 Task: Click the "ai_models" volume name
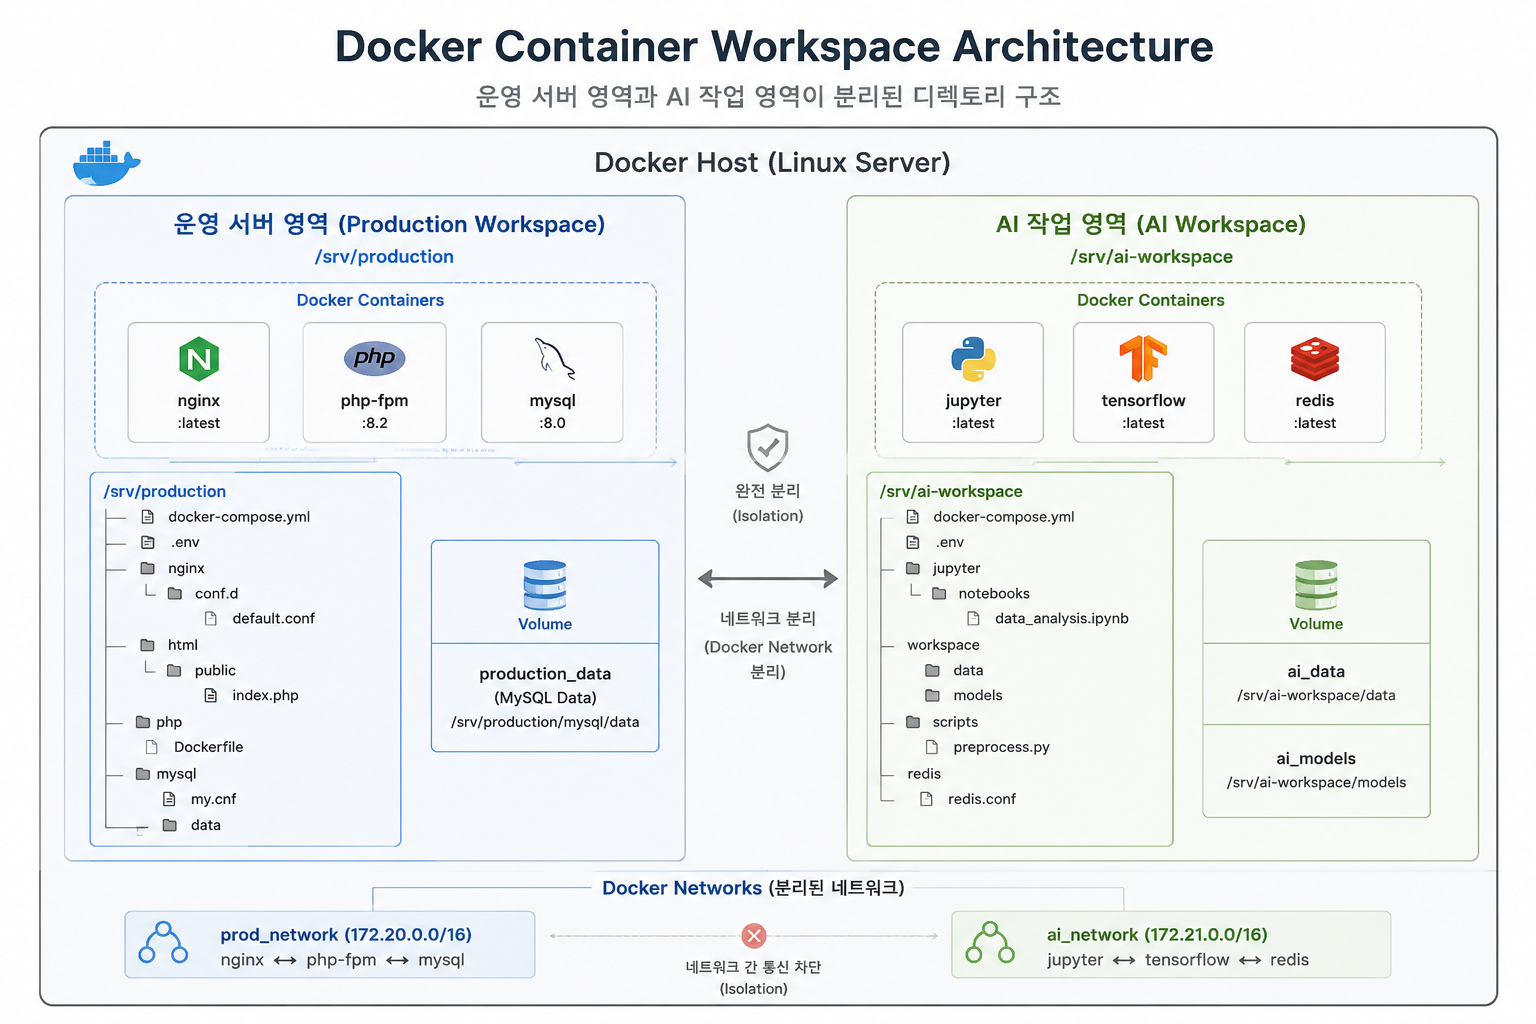[x=1316, y=758]
